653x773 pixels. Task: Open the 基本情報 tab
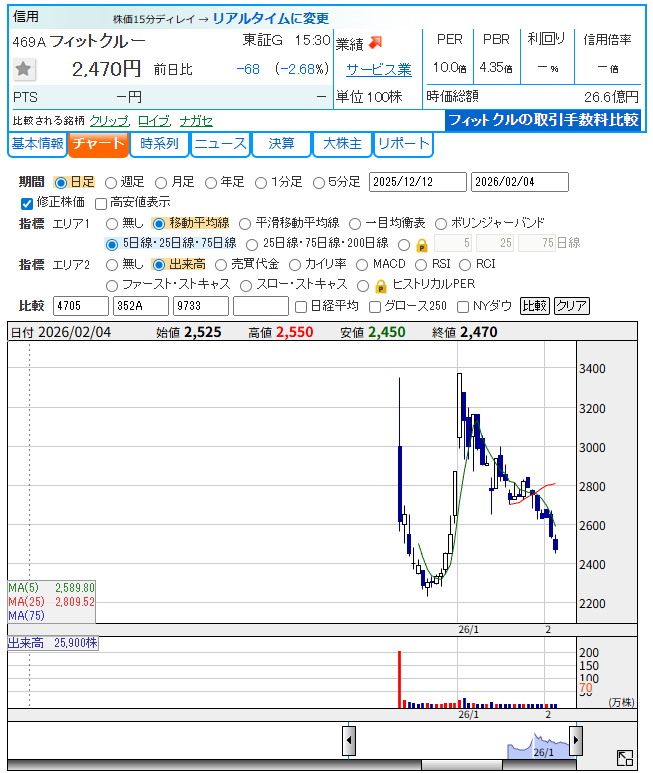click(x=37, y=144)
